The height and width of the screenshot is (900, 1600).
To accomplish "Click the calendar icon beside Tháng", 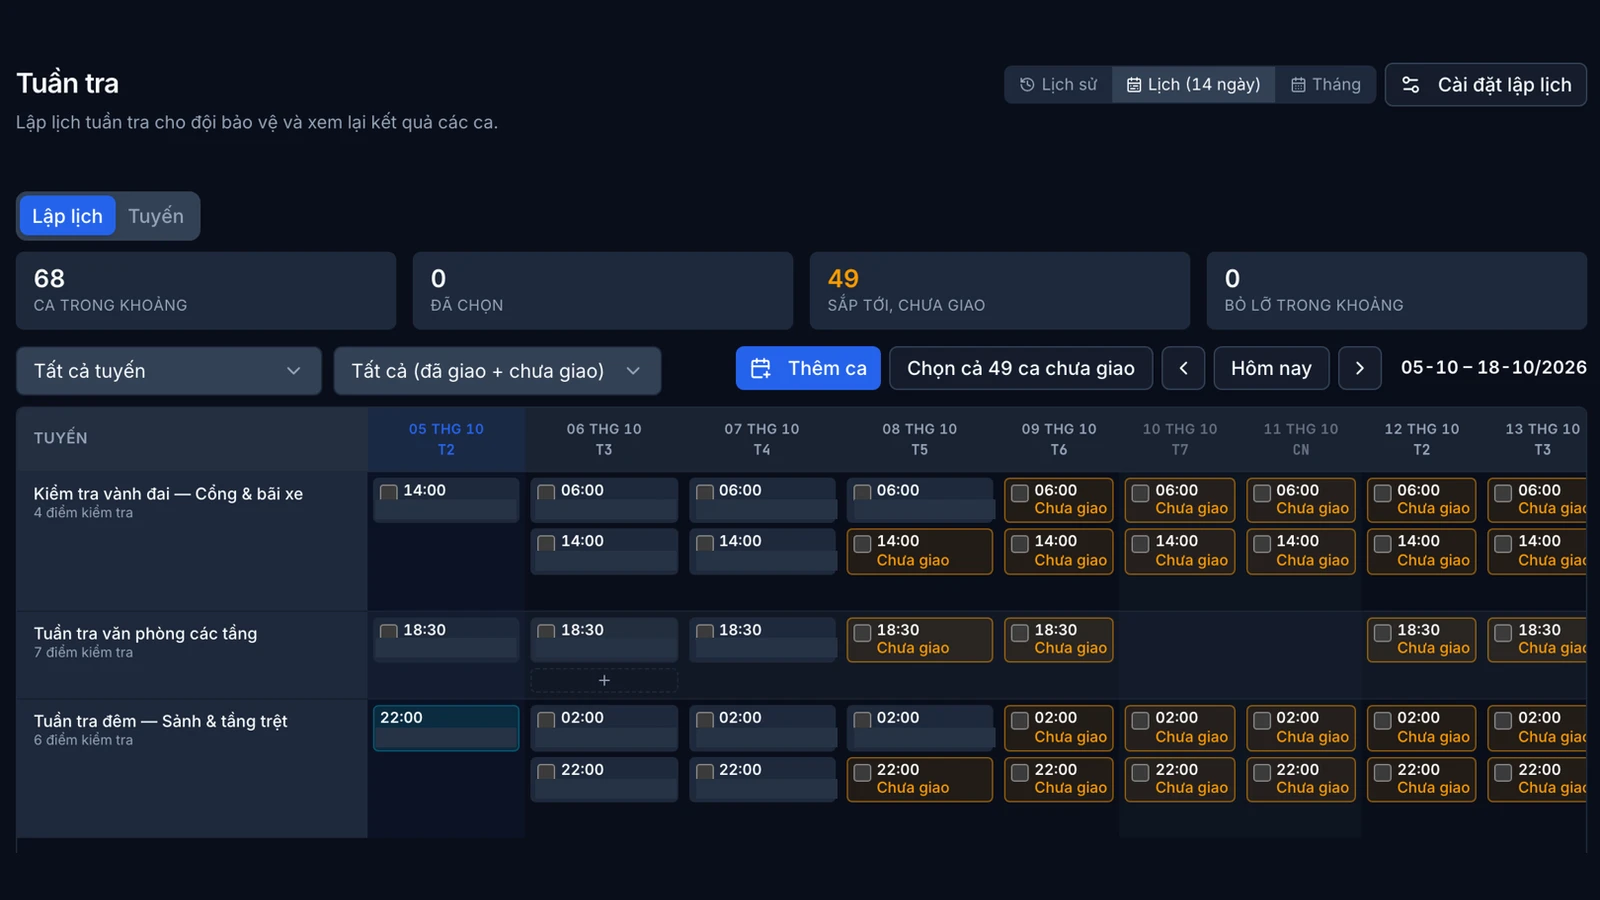I will tap(1298, 85).
